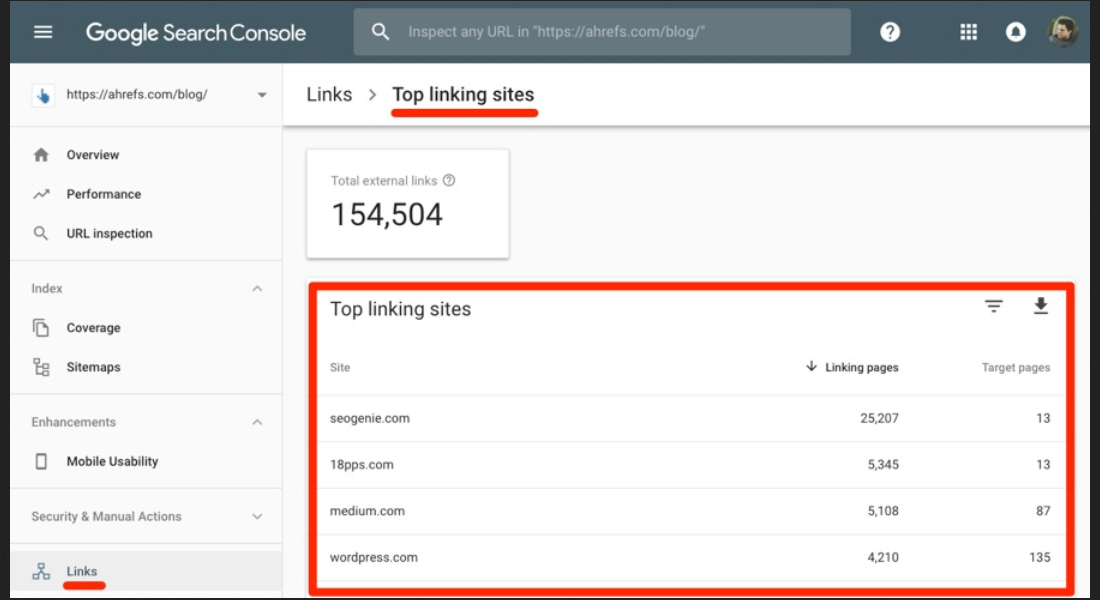Click the Links network icon
This screenshot has height=600, width=1100.
point(41,571)
